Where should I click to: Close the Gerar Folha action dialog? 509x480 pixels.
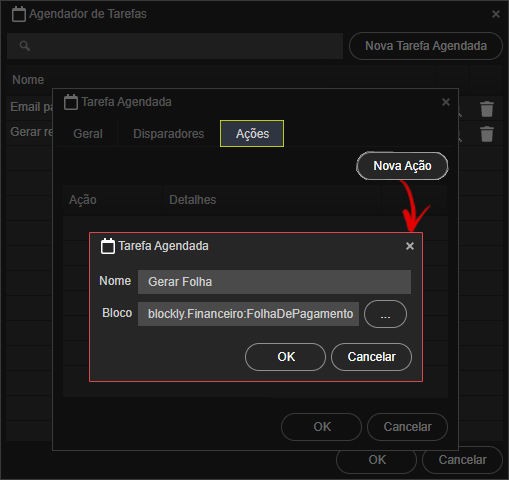(410, 246)
